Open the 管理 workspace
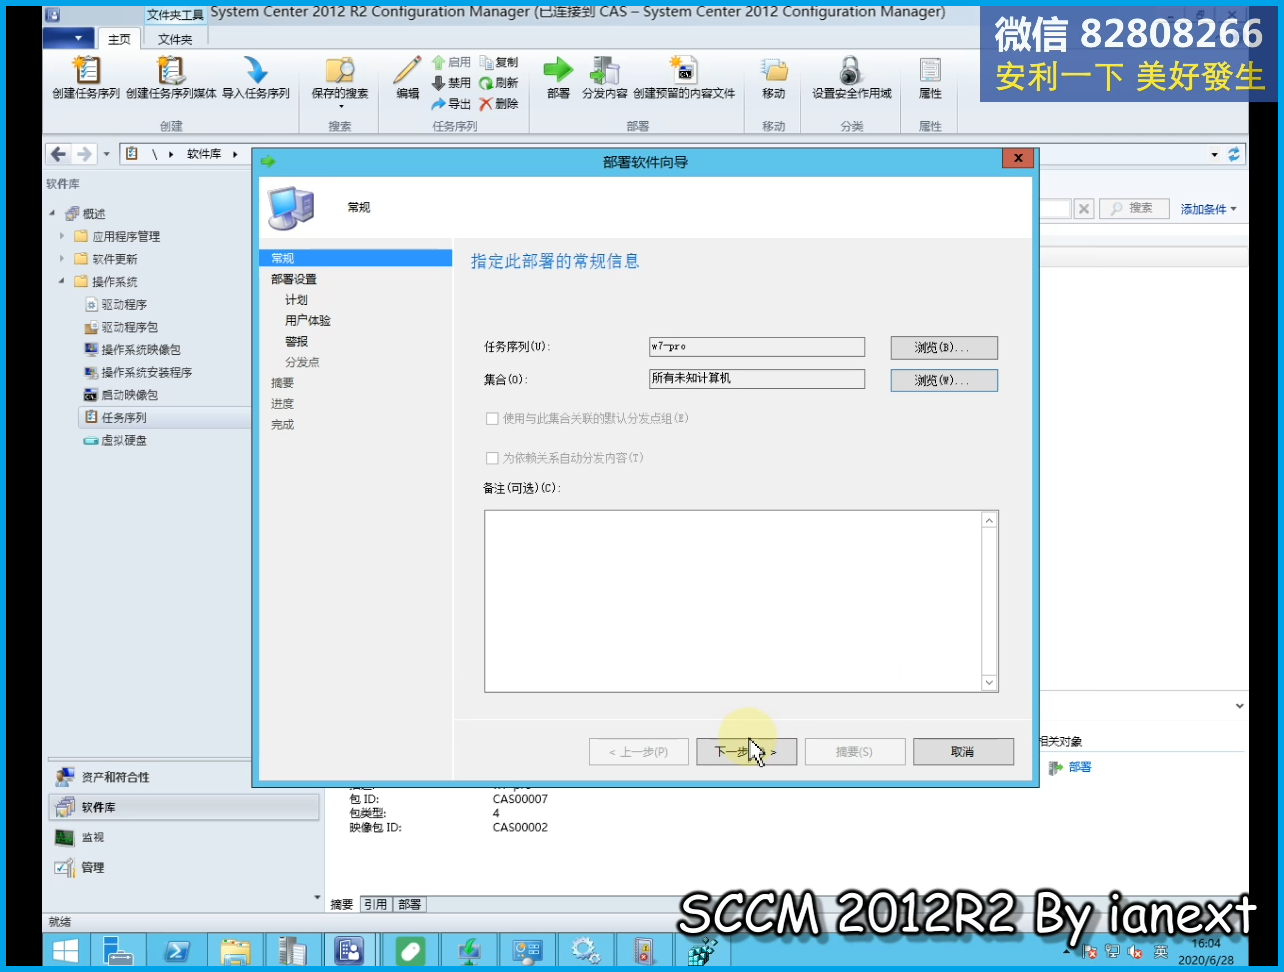The height and width of the screenshot is (972, 1284). (x=184, y=867)
